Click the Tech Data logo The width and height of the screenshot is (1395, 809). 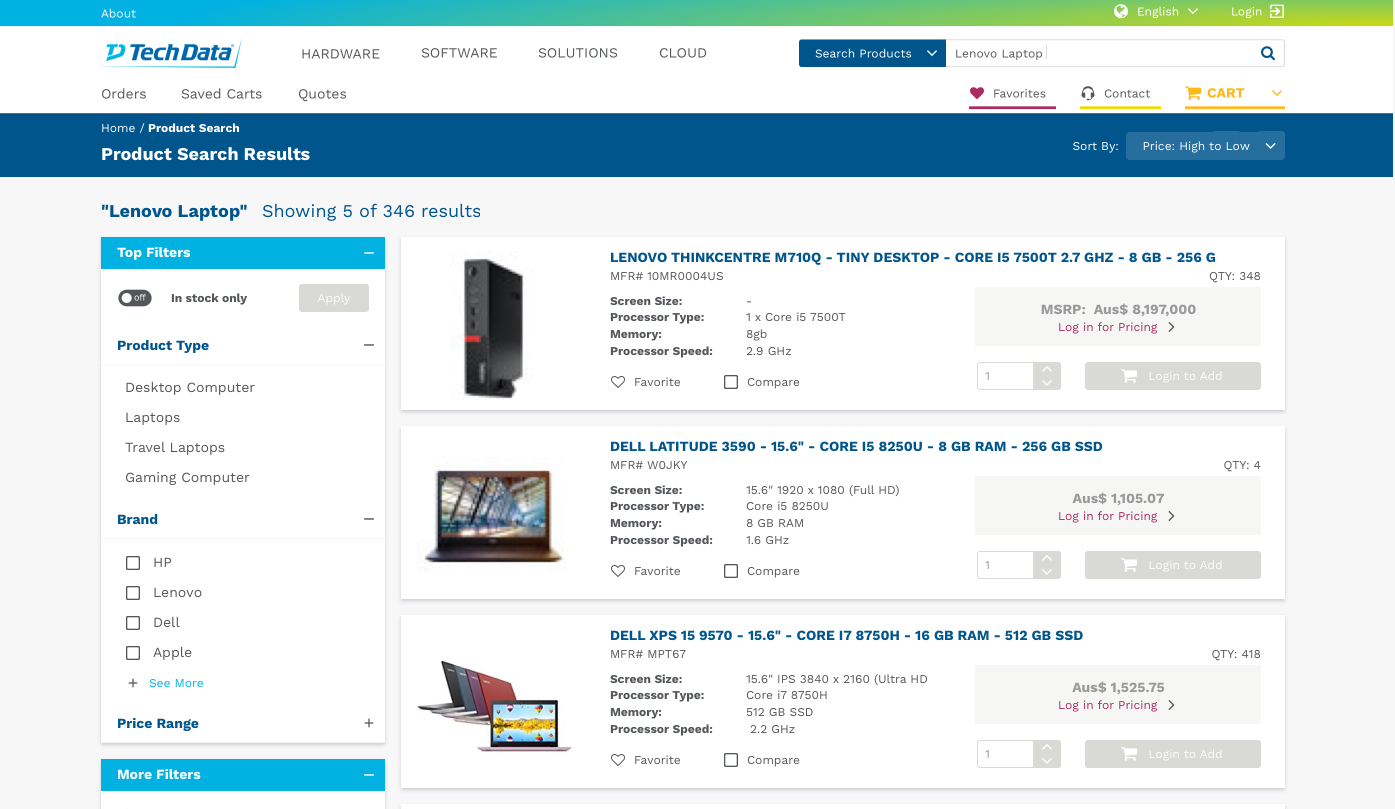tap(171, 53)
